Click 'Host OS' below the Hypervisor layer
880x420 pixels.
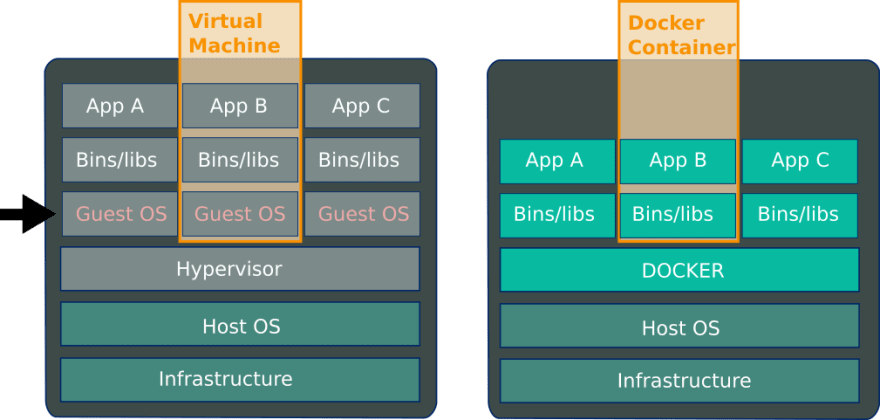[x=240, y=324]
